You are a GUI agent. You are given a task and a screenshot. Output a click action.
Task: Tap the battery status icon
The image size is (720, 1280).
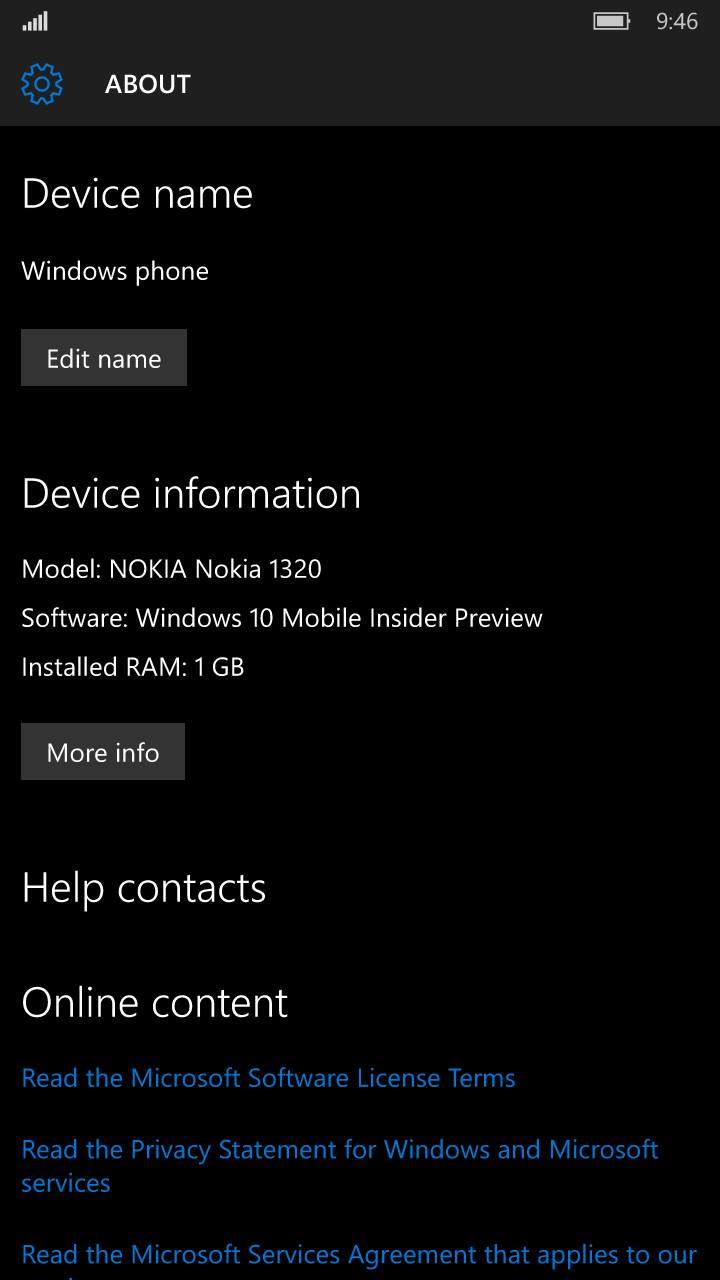(x=612, y=21)
